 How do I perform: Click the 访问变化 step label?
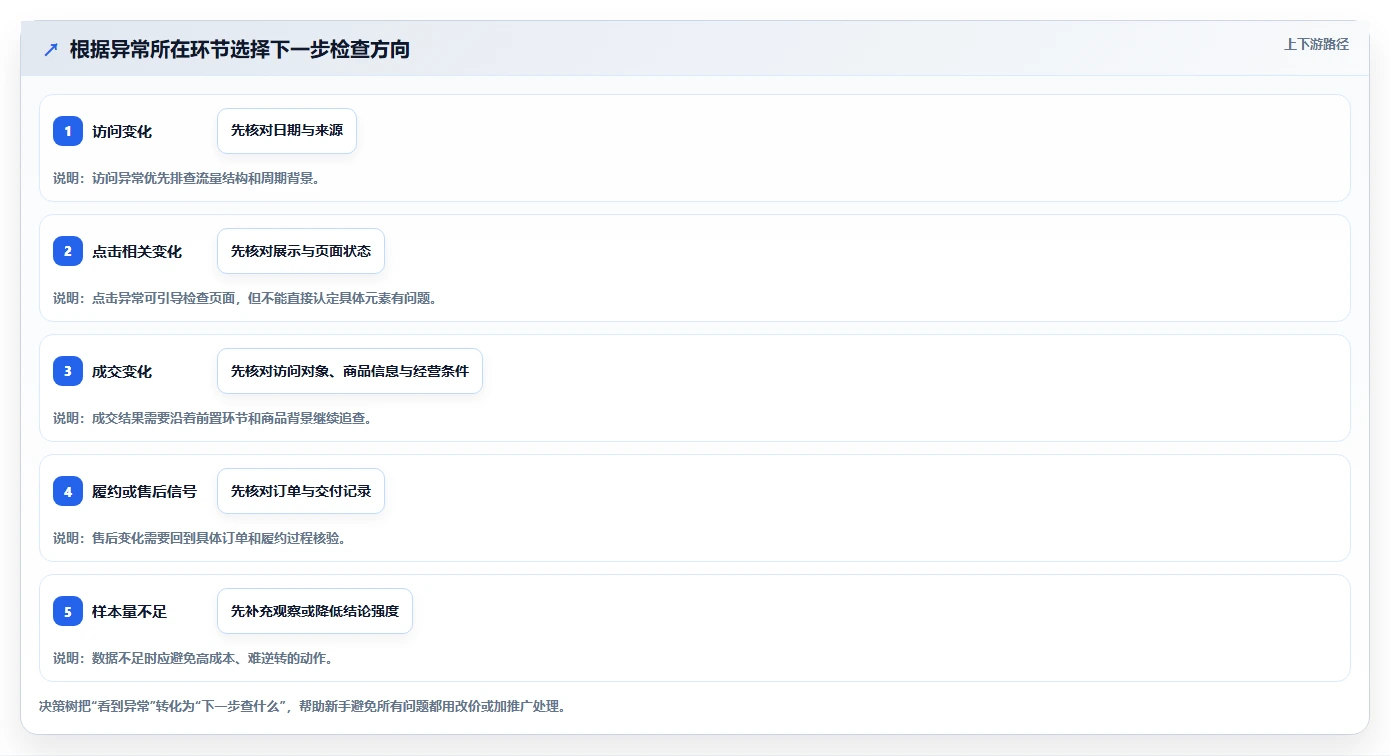(122, 131)
